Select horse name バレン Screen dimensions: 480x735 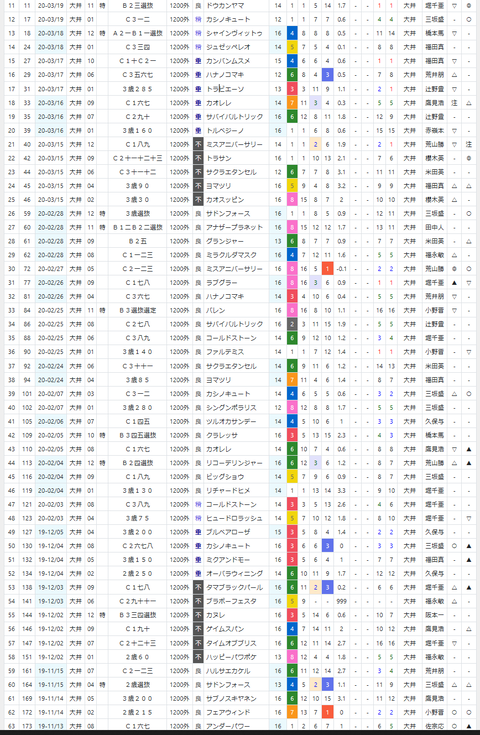click(x=216, y=310)
